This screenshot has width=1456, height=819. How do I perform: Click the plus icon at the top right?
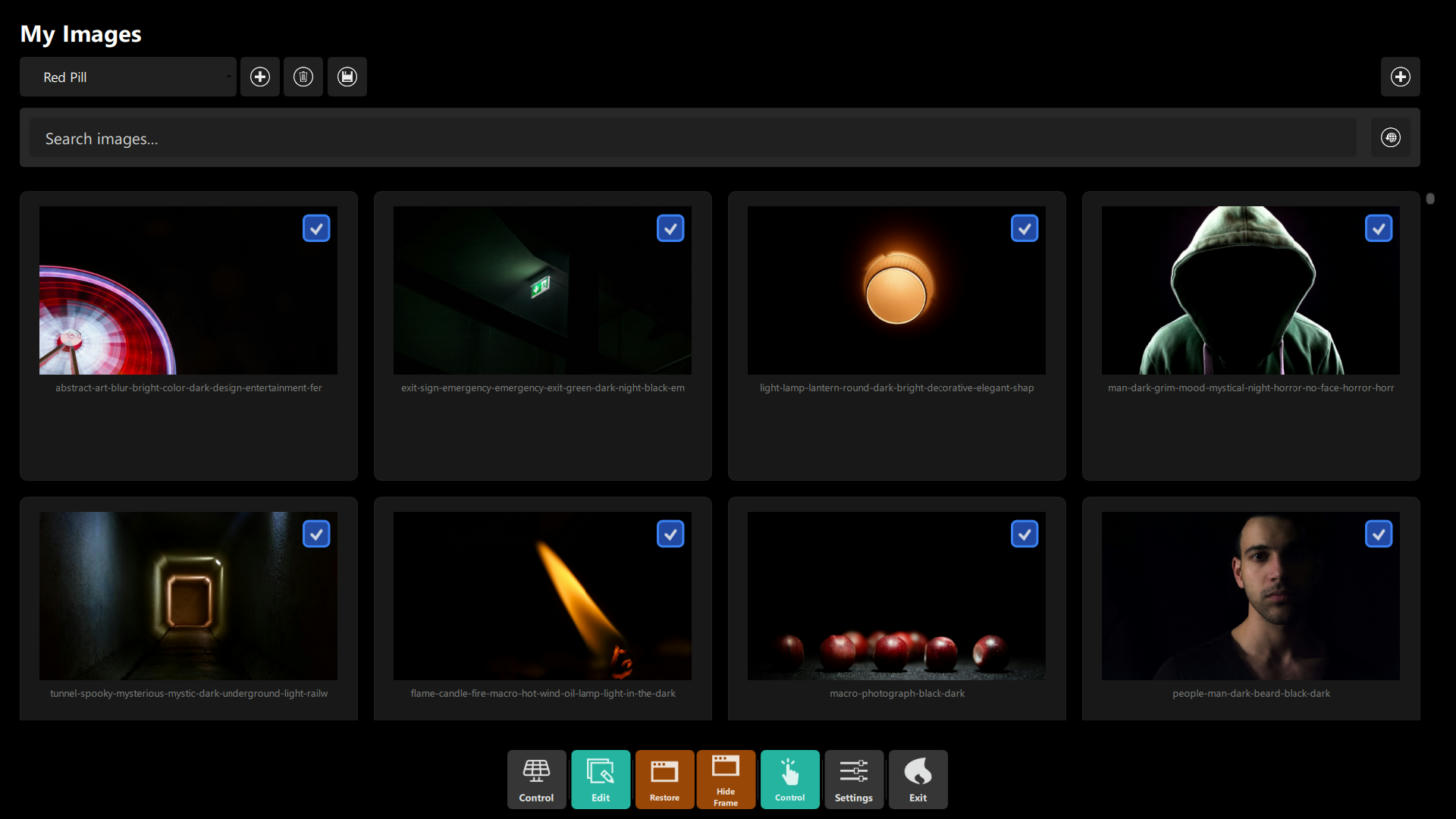(x=1400, y=77)
